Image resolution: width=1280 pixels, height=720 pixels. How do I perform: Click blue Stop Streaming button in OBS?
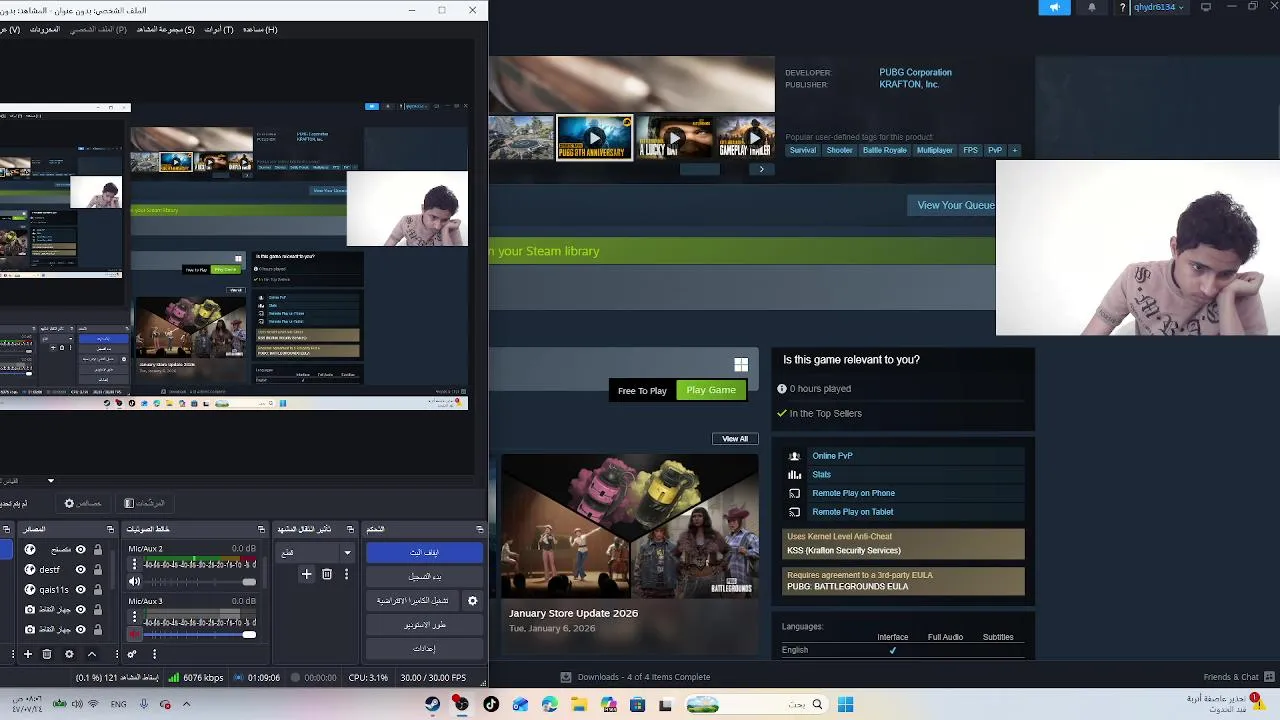pyautogui.click(x=424, y=552)
